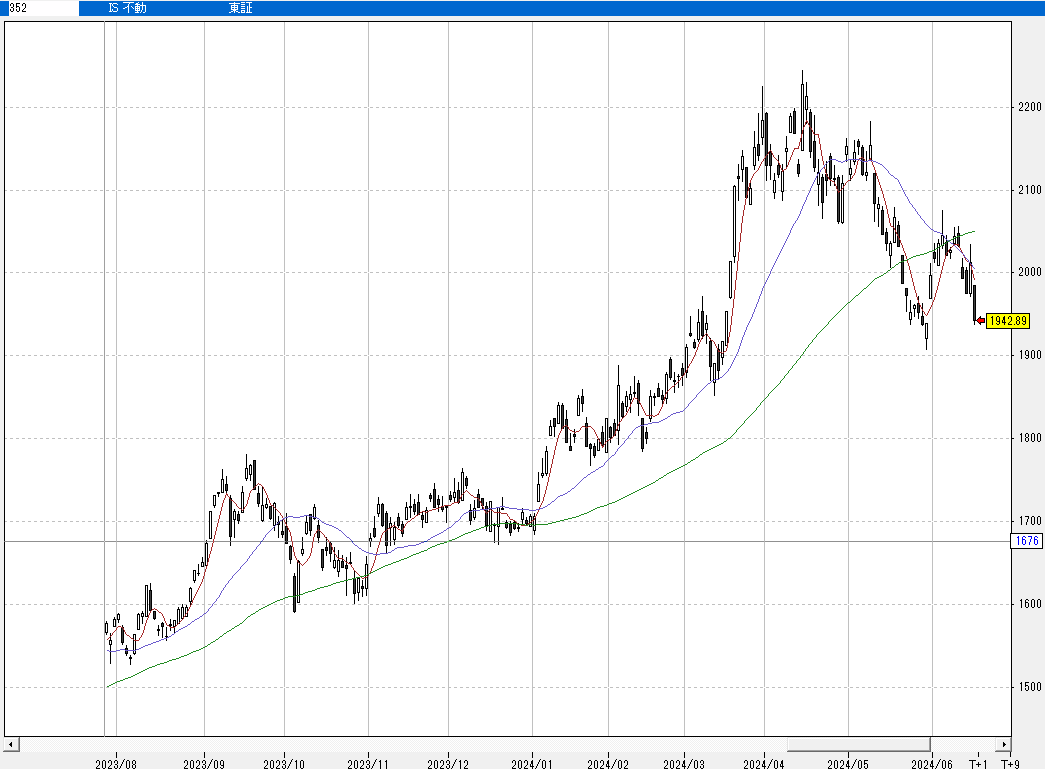This screenshot has height=769, width=1045.
Task: Click the 2024/06 date label
Action: (x=932, y=764)
